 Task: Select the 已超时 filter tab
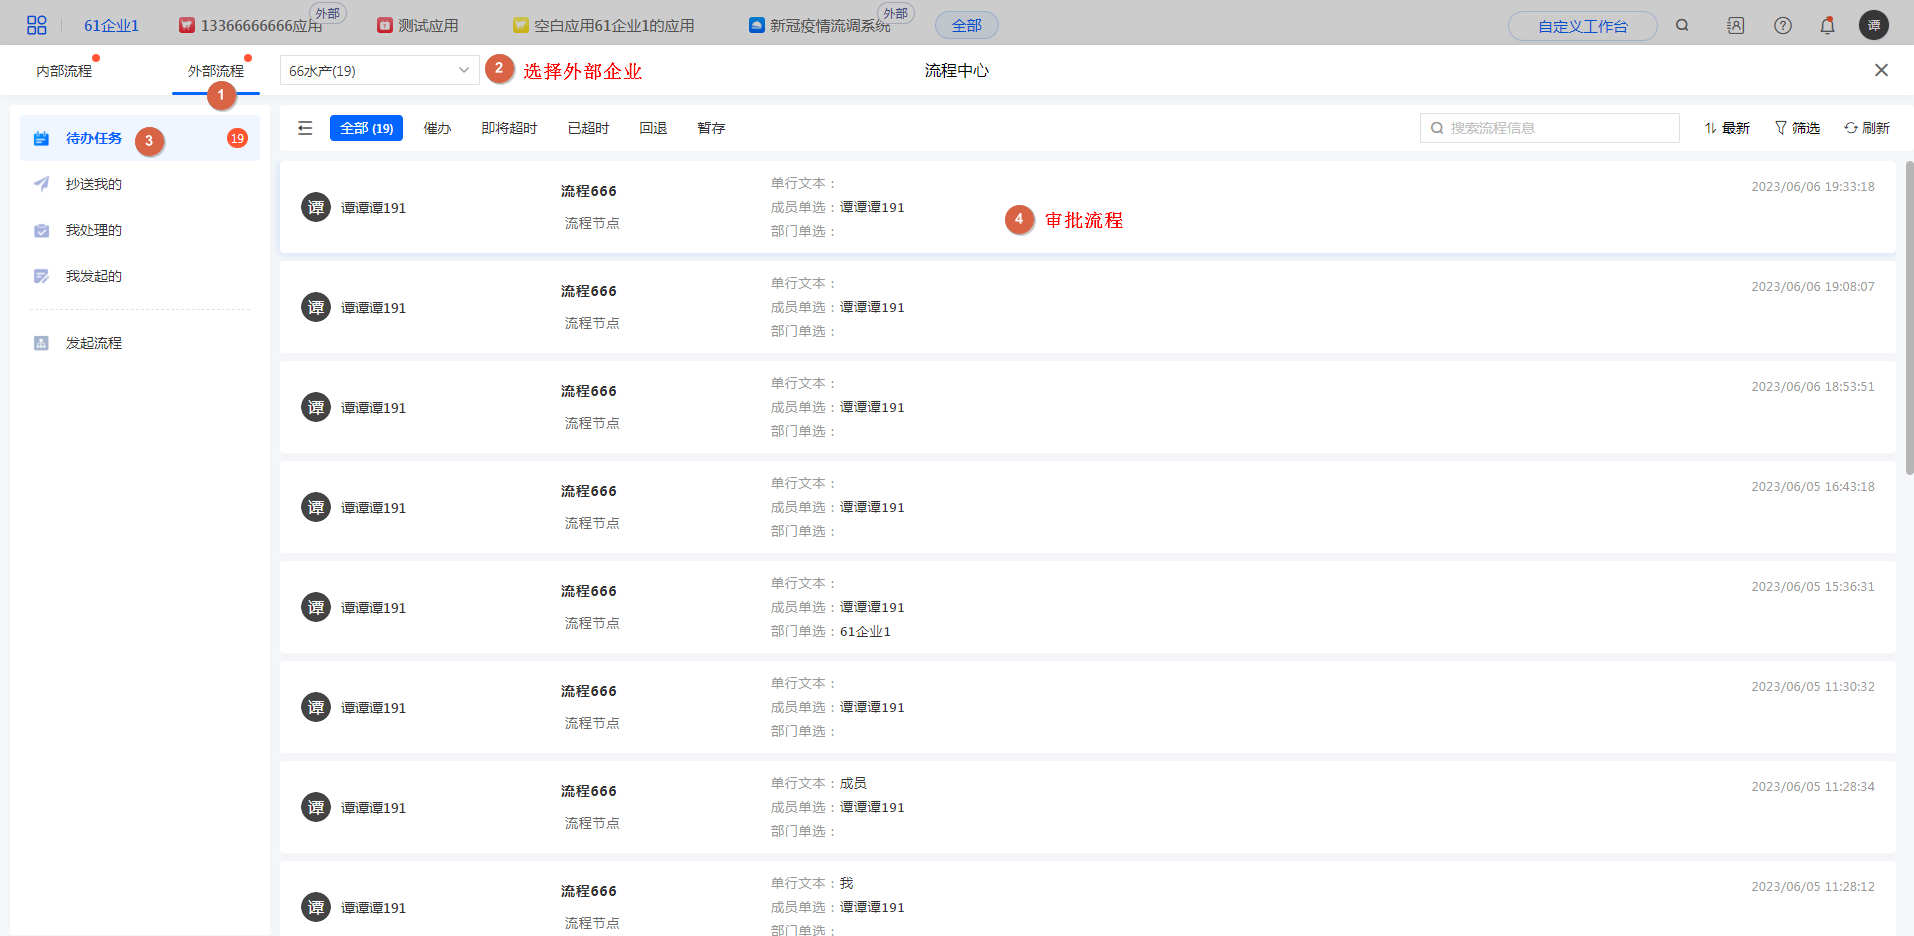588,128
